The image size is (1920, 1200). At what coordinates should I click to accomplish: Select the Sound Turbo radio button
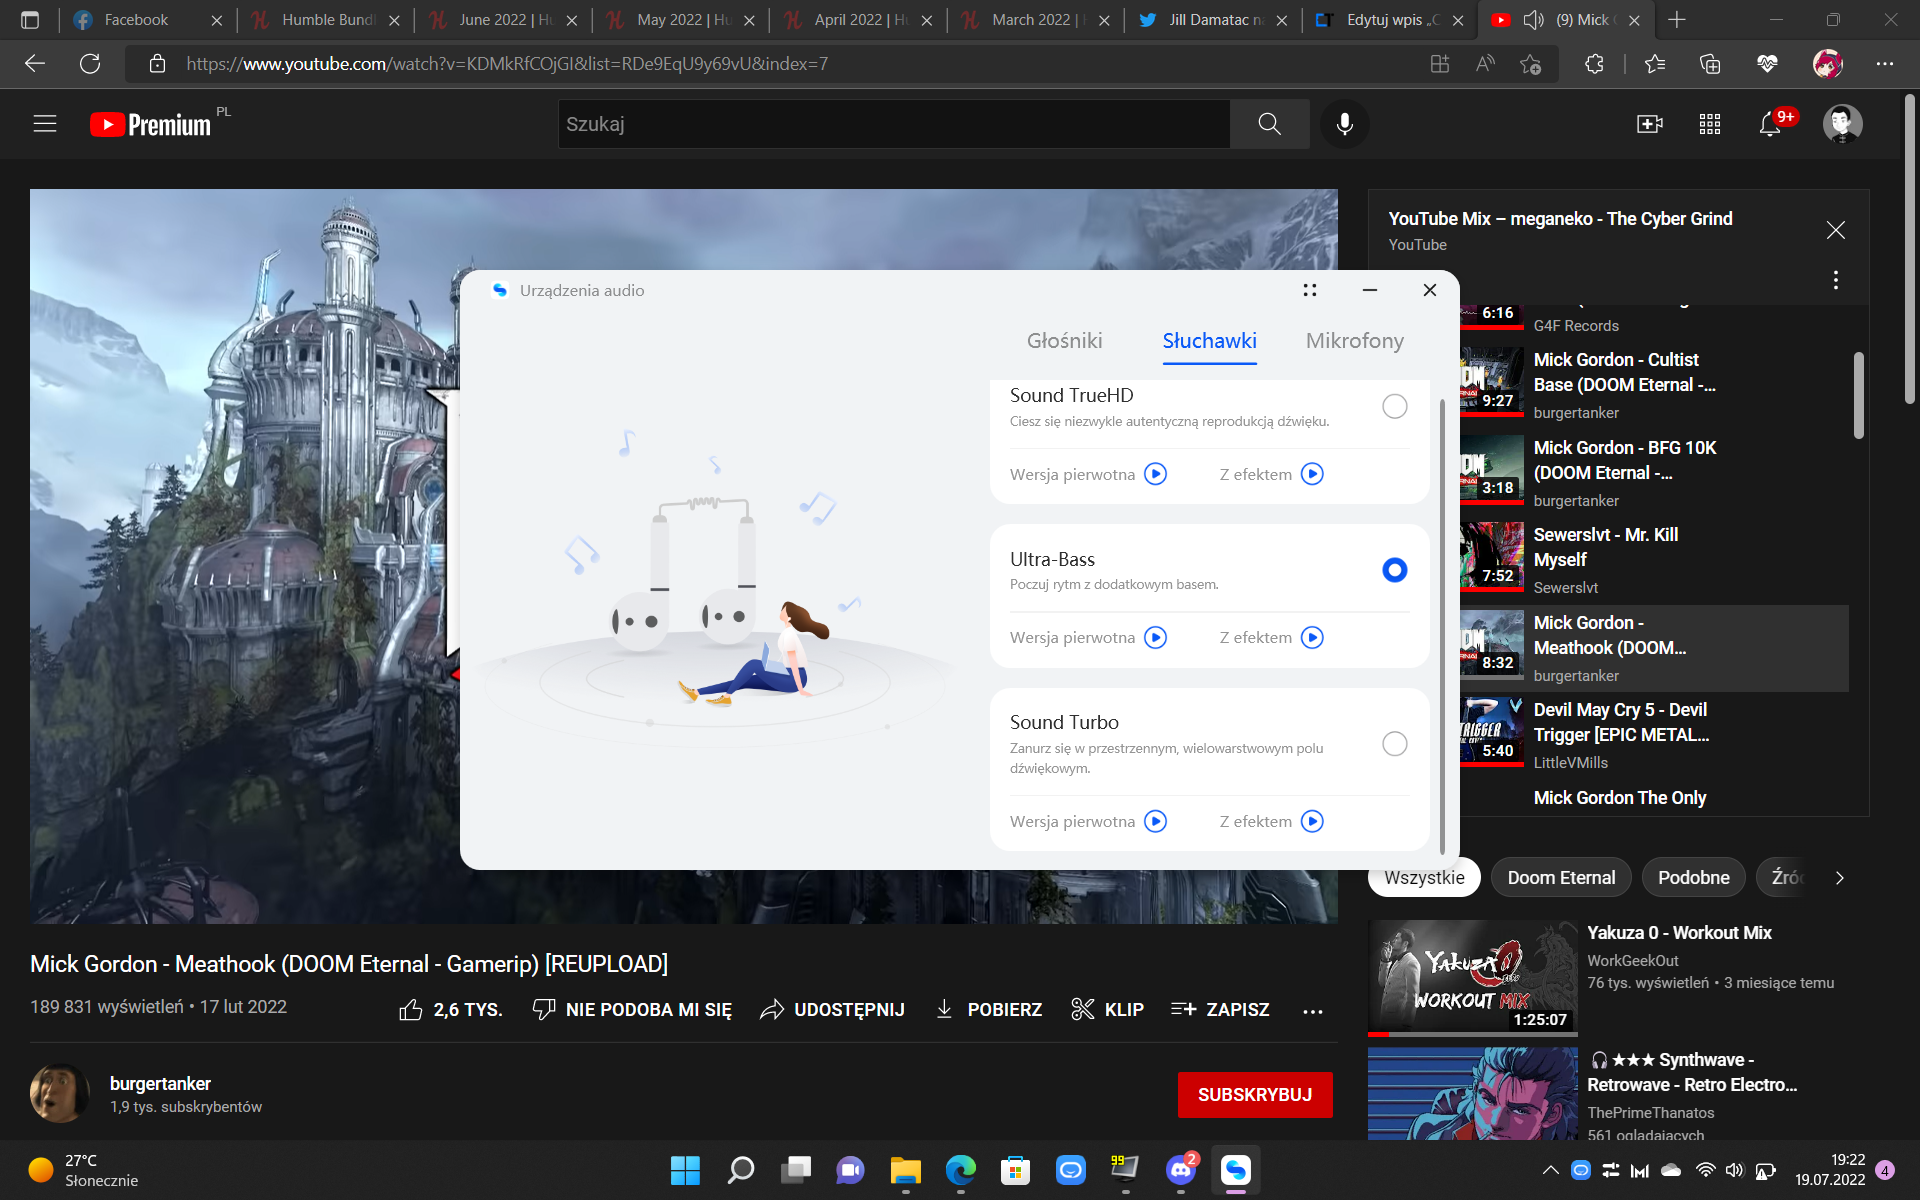(x=1394, y=743)
